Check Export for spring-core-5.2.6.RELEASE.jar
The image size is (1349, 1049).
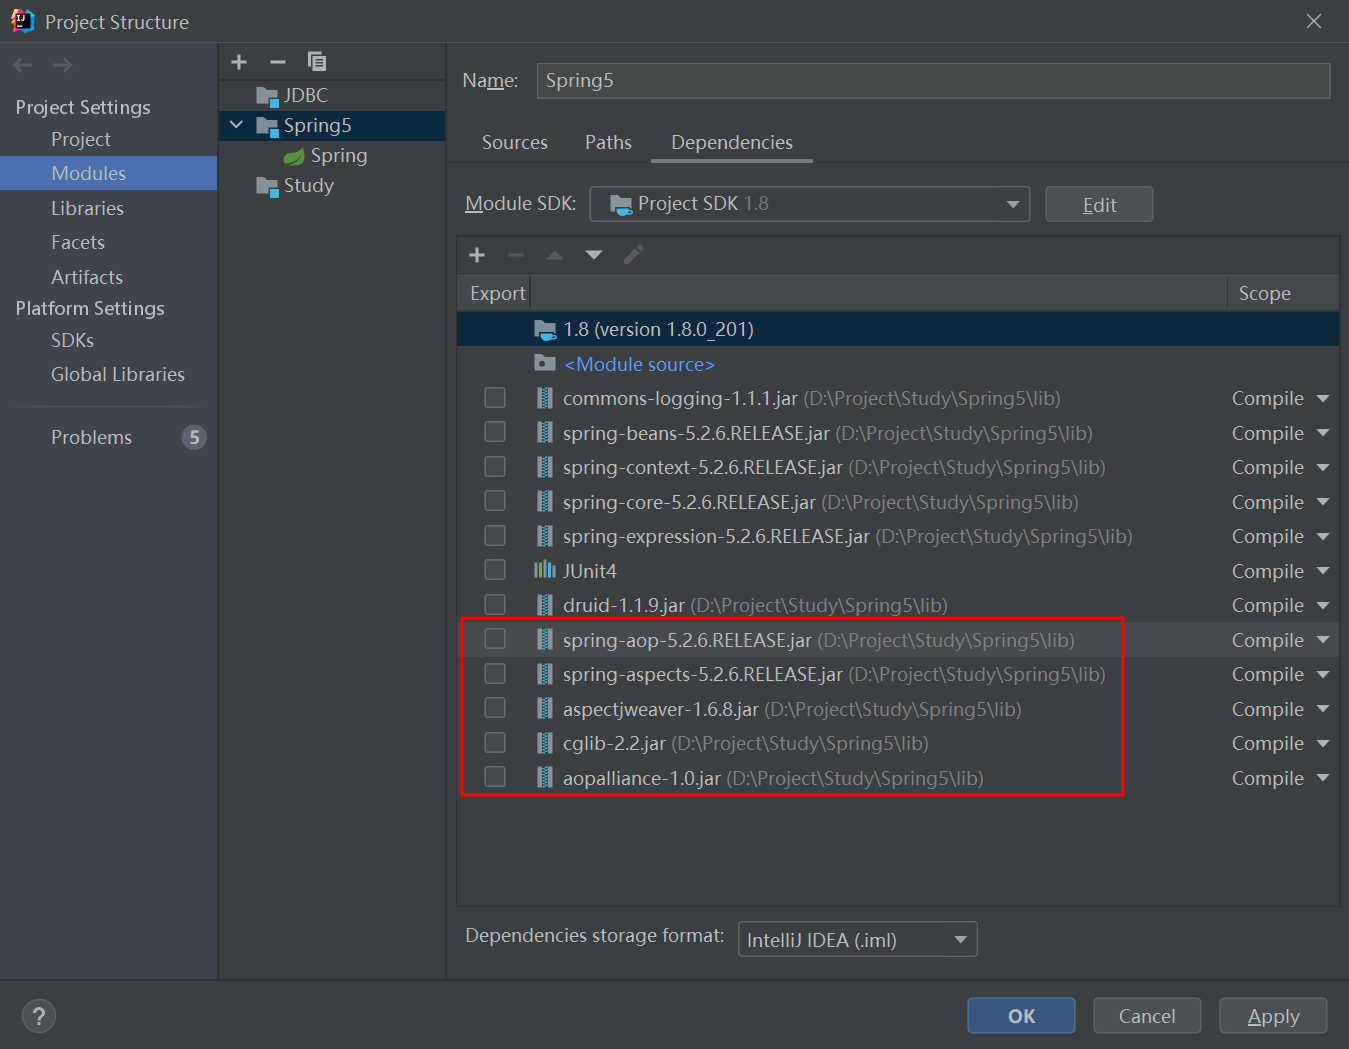pyautogui.click(x=495, y=501)
